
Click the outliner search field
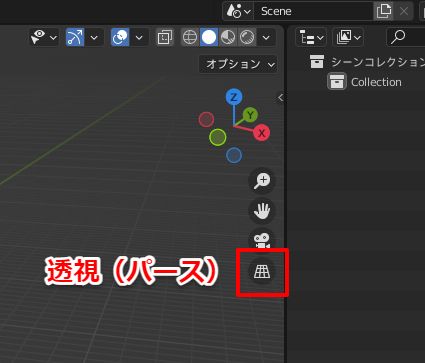click(x=406, y=37)
